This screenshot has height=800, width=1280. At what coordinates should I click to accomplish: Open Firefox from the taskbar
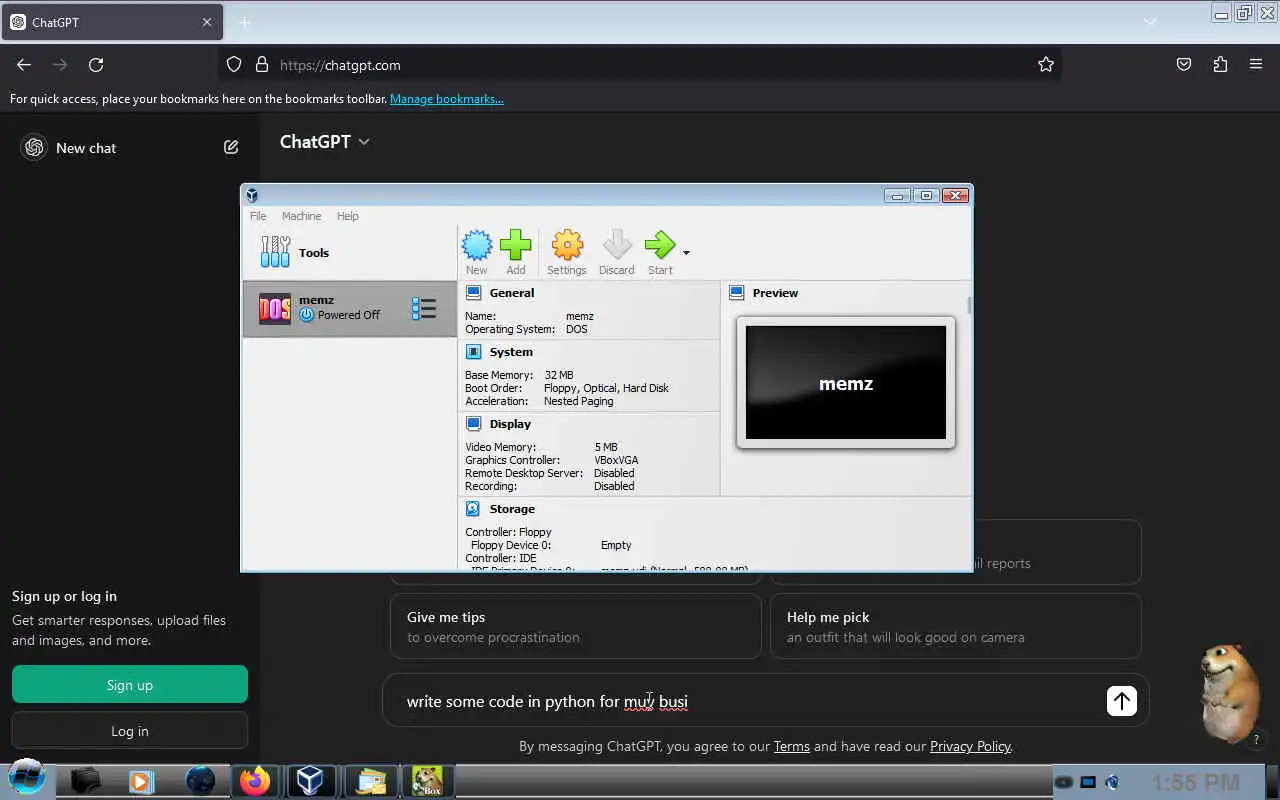[x=255, y=780]
